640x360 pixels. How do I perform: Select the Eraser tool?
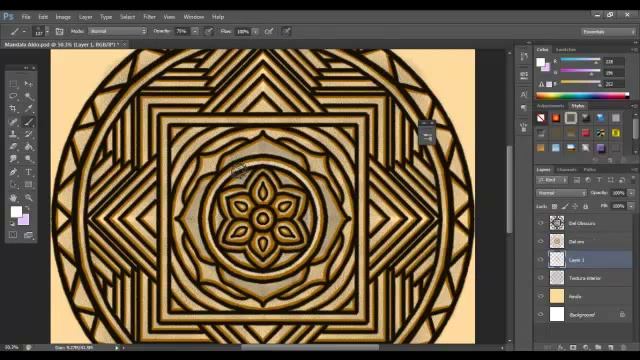[13, 147]
